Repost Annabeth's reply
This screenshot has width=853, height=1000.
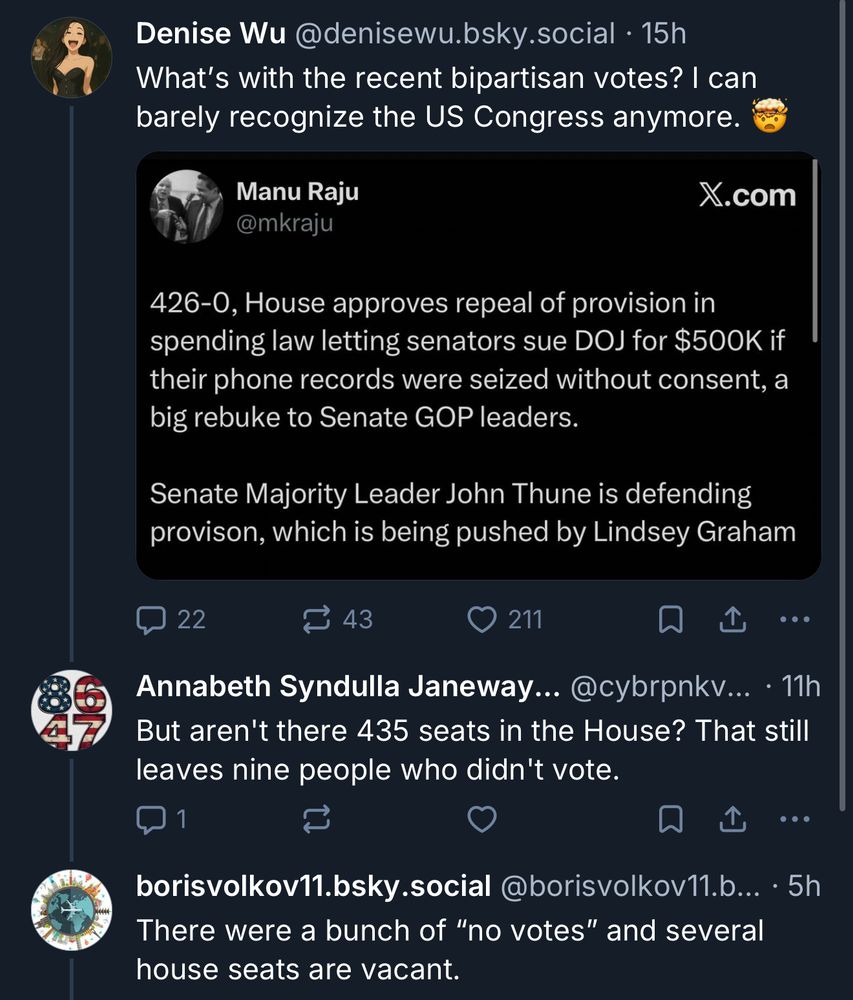[316, 819]
